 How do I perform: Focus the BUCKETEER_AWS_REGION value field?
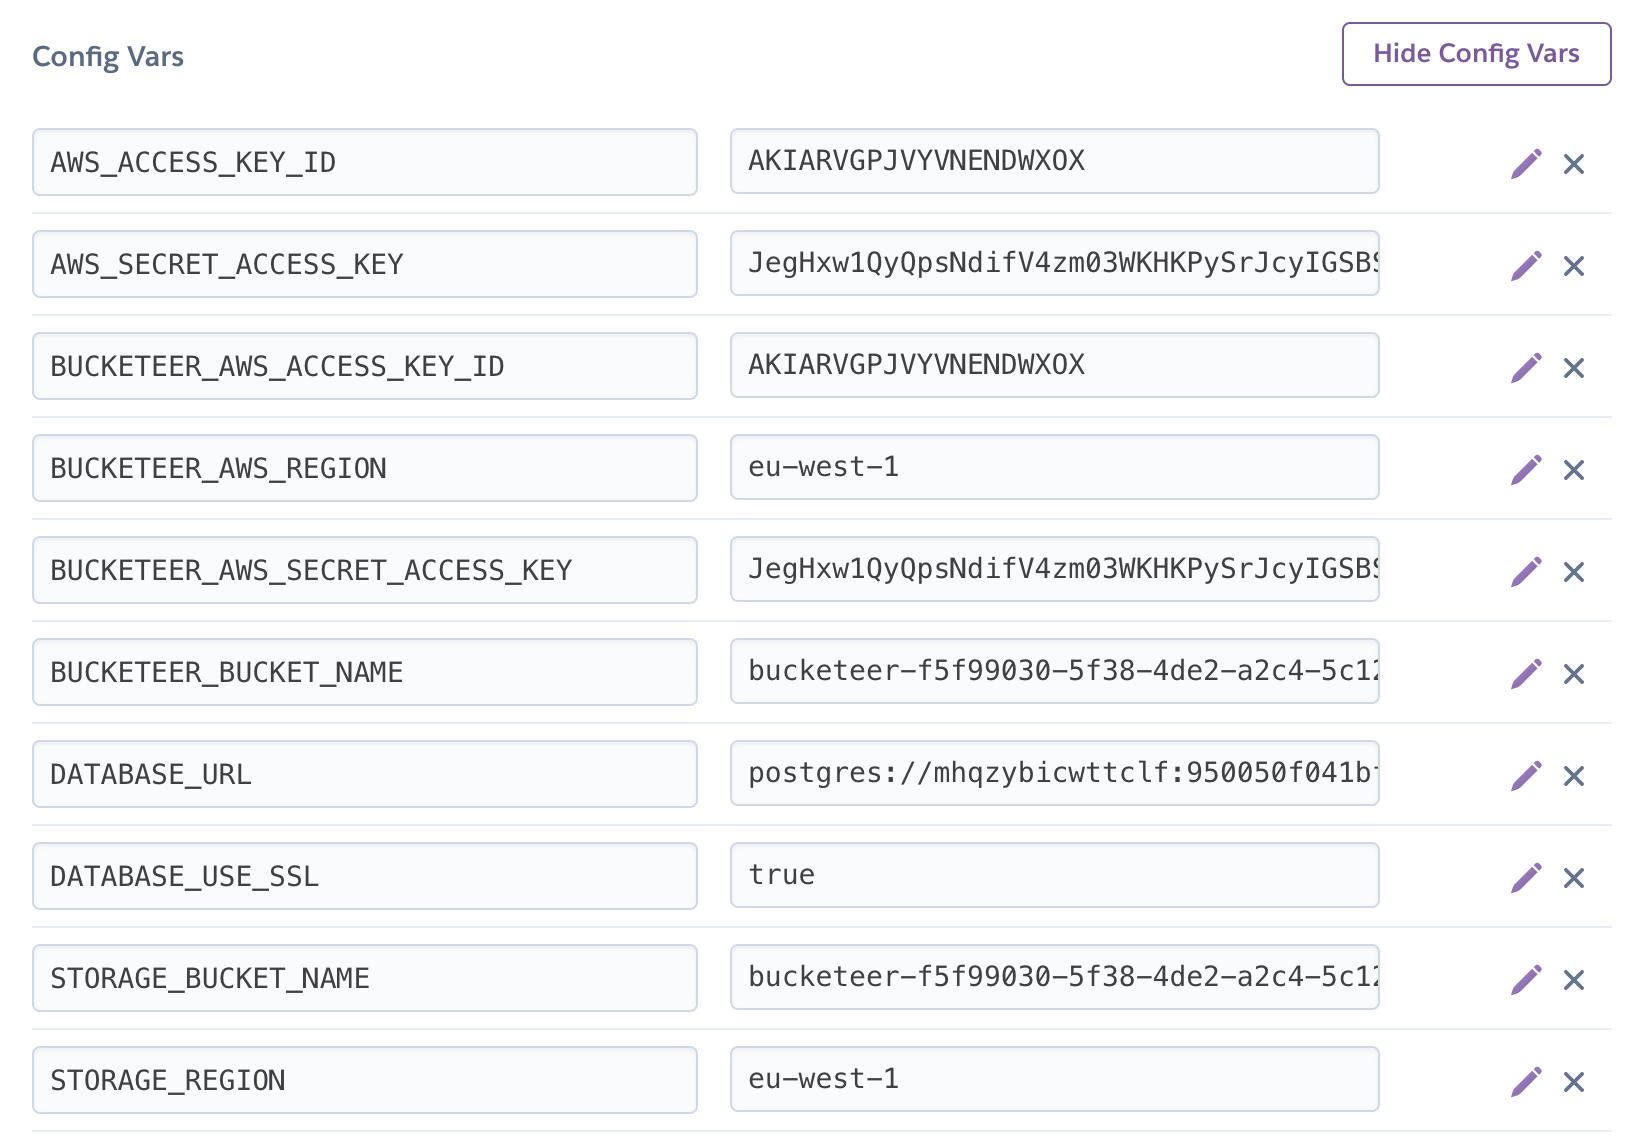click(1054, 467)
